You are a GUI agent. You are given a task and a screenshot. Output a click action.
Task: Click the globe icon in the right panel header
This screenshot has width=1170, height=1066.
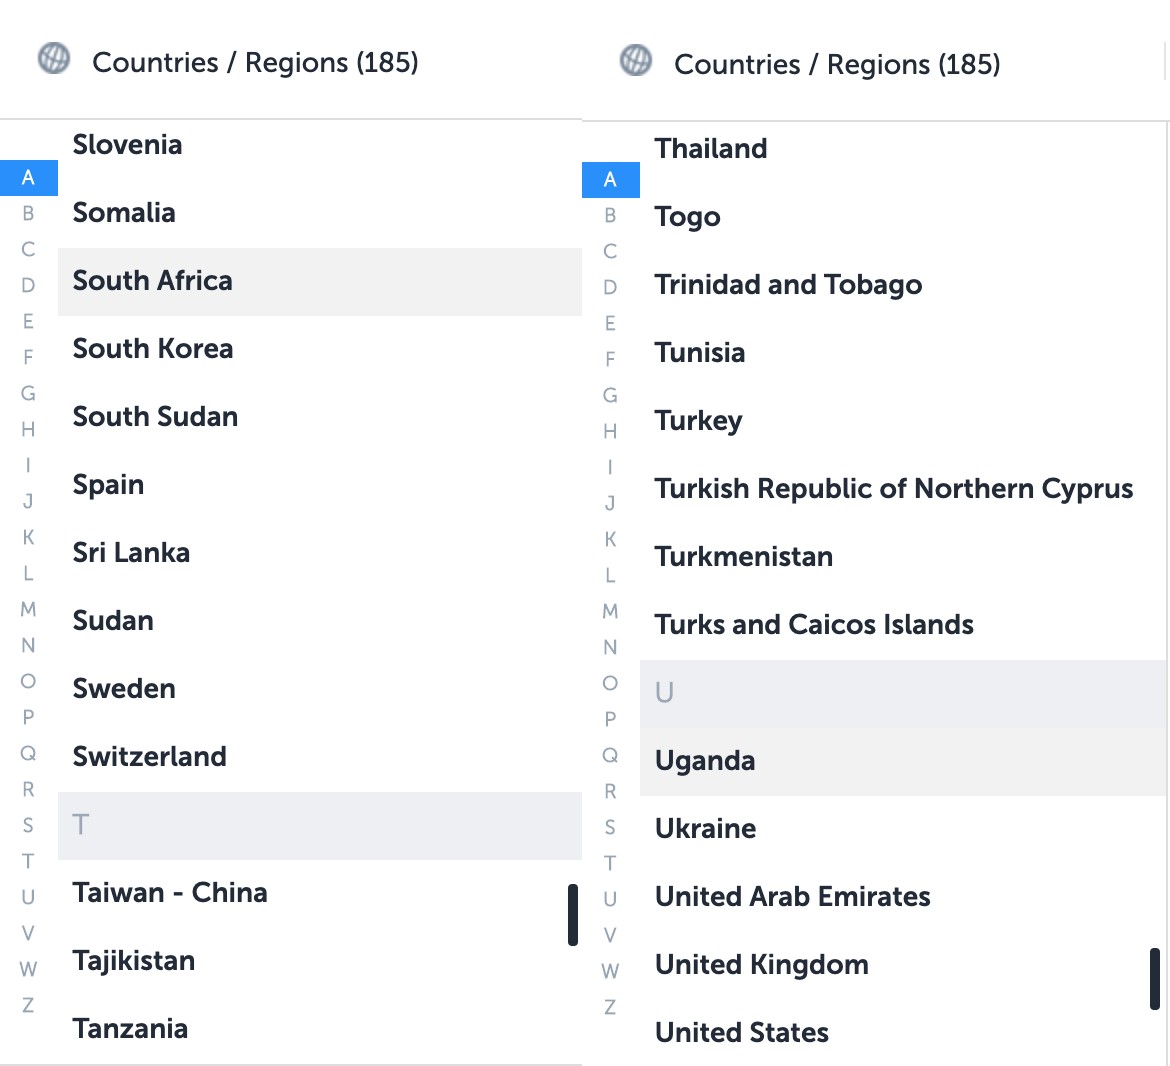[x=636, y=61]
